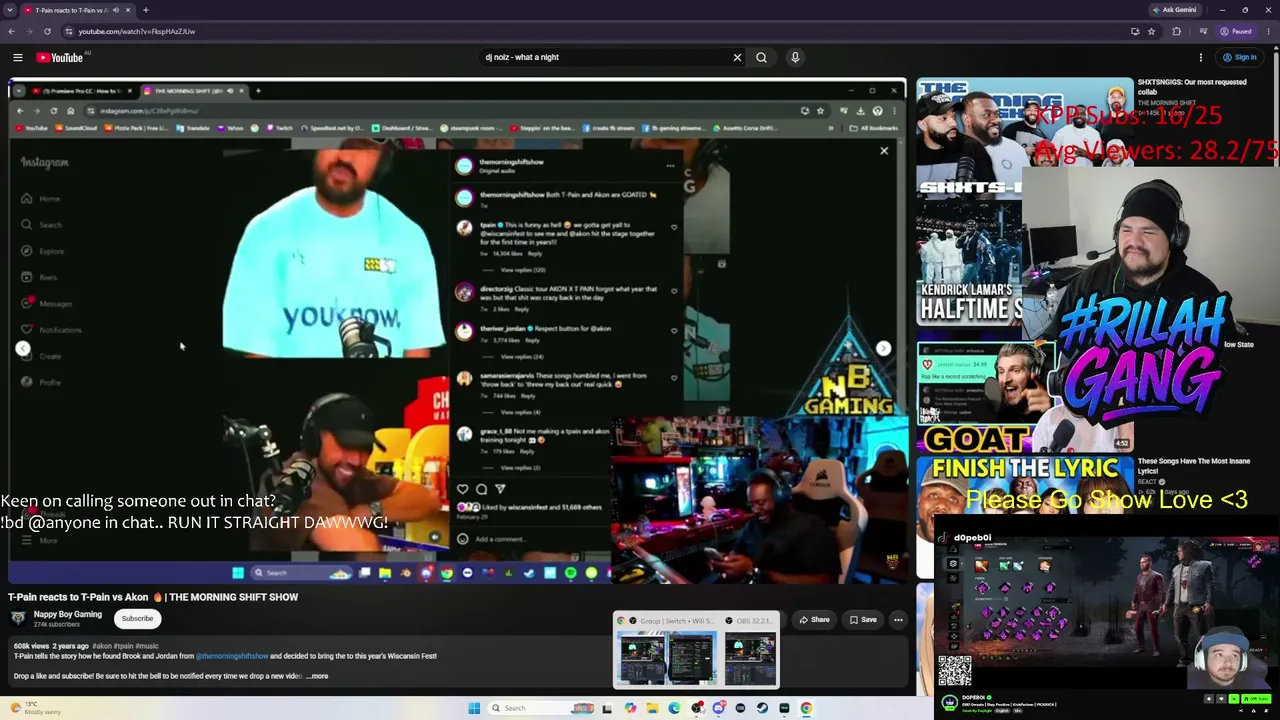Screen dimensions: 1280x720
Task: Open Microsoft Edge from the taskbar
Action: (x=674, y=708)
